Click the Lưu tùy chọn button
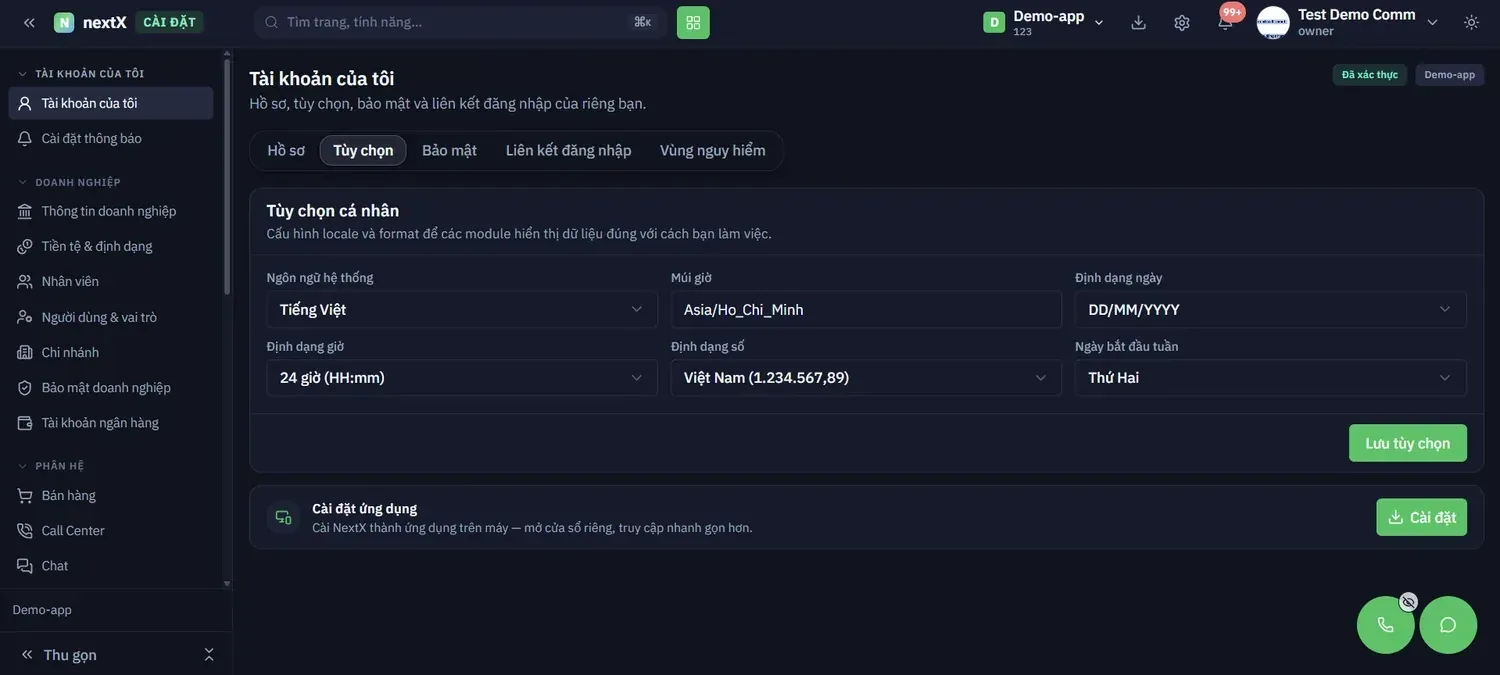 click(1408, 443)
